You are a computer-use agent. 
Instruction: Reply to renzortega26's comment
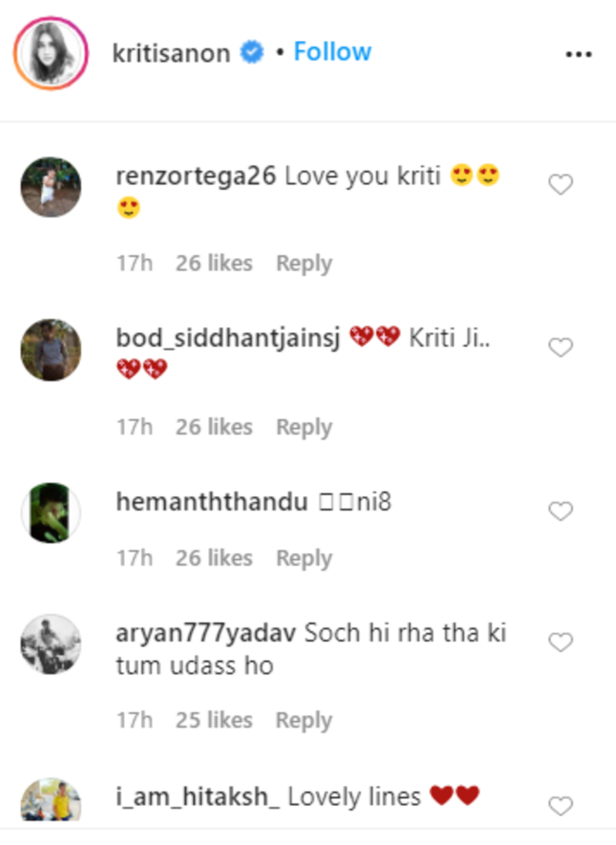tap(304, 263)
